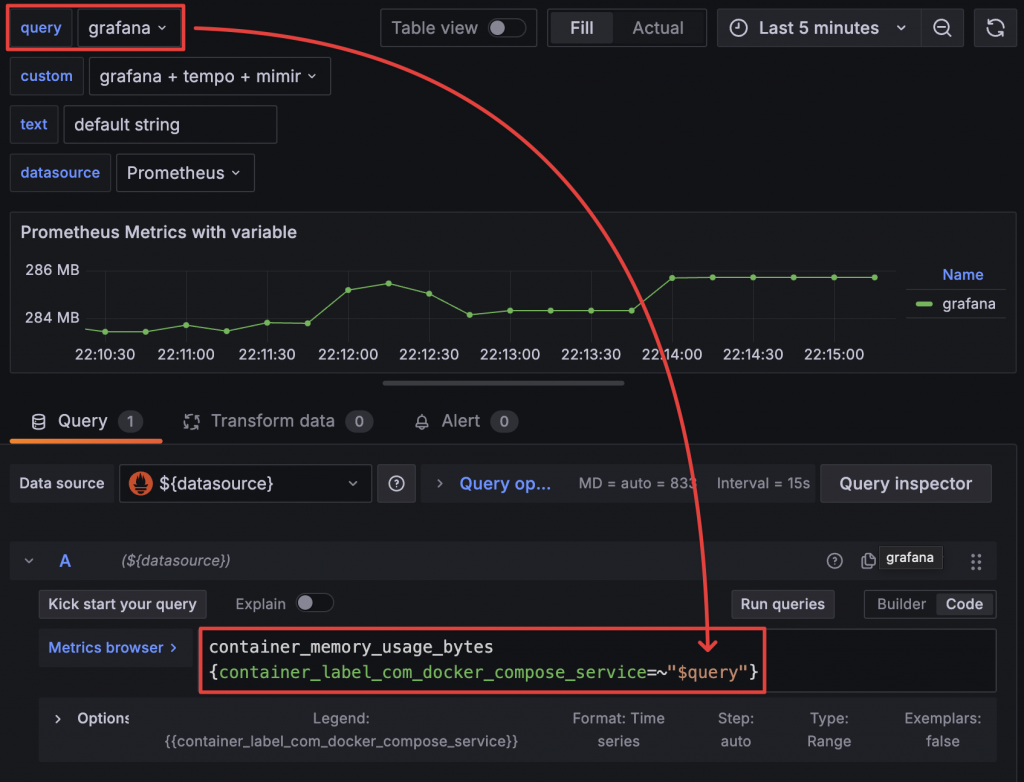Toggle the Explain switch
The width and height of the screenshot is (1024, 782).
point(315,603)
